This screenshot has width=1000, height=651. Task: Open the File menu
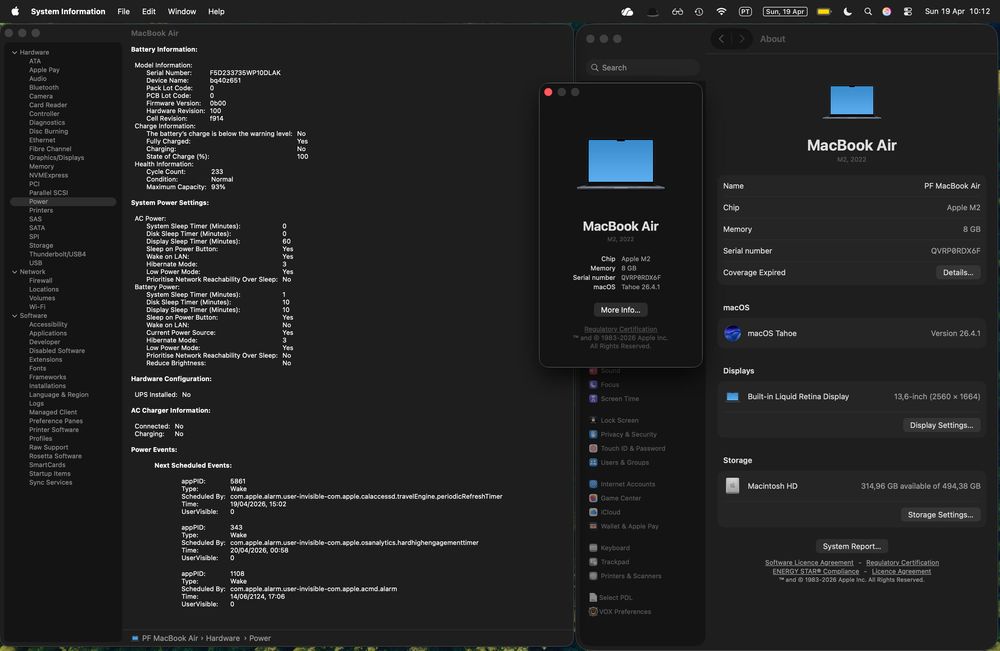coord(124,11)
